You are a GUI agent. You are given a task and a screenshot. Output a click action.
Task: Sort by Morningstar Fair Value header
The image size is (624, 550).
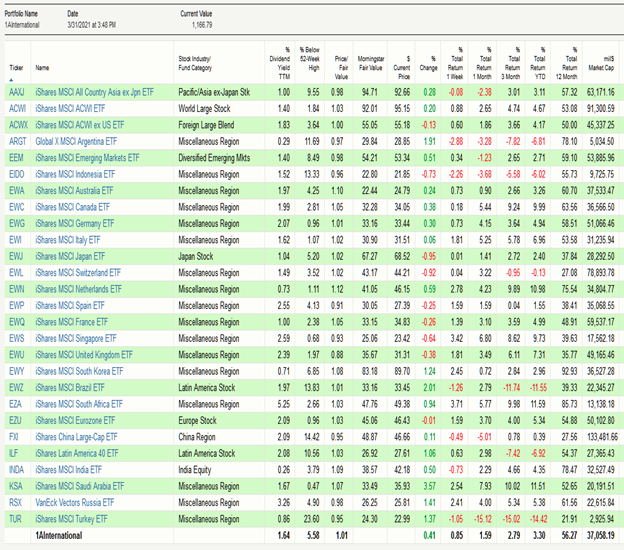click(x=371, y=63)
